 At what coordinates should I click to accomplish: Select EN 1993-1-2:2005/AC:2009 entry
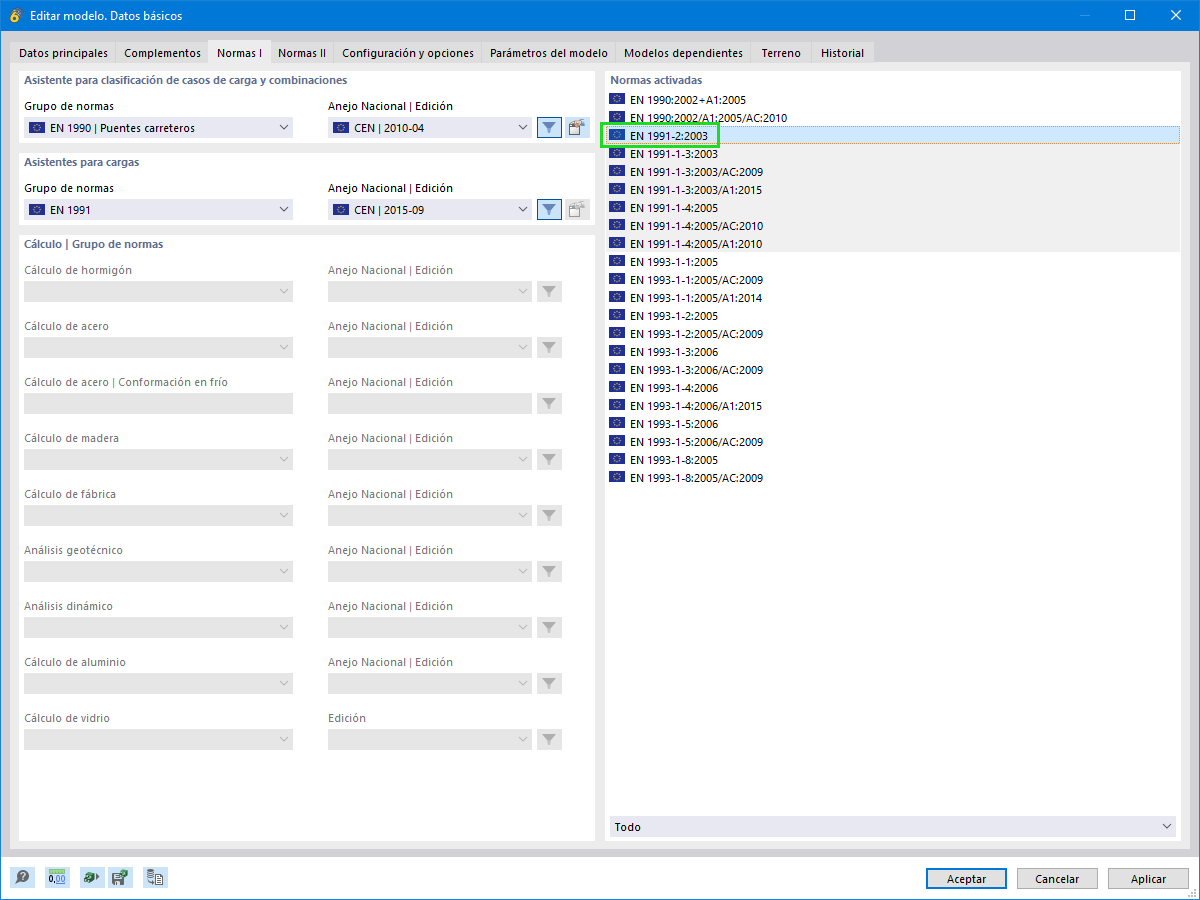click(893, 334)
